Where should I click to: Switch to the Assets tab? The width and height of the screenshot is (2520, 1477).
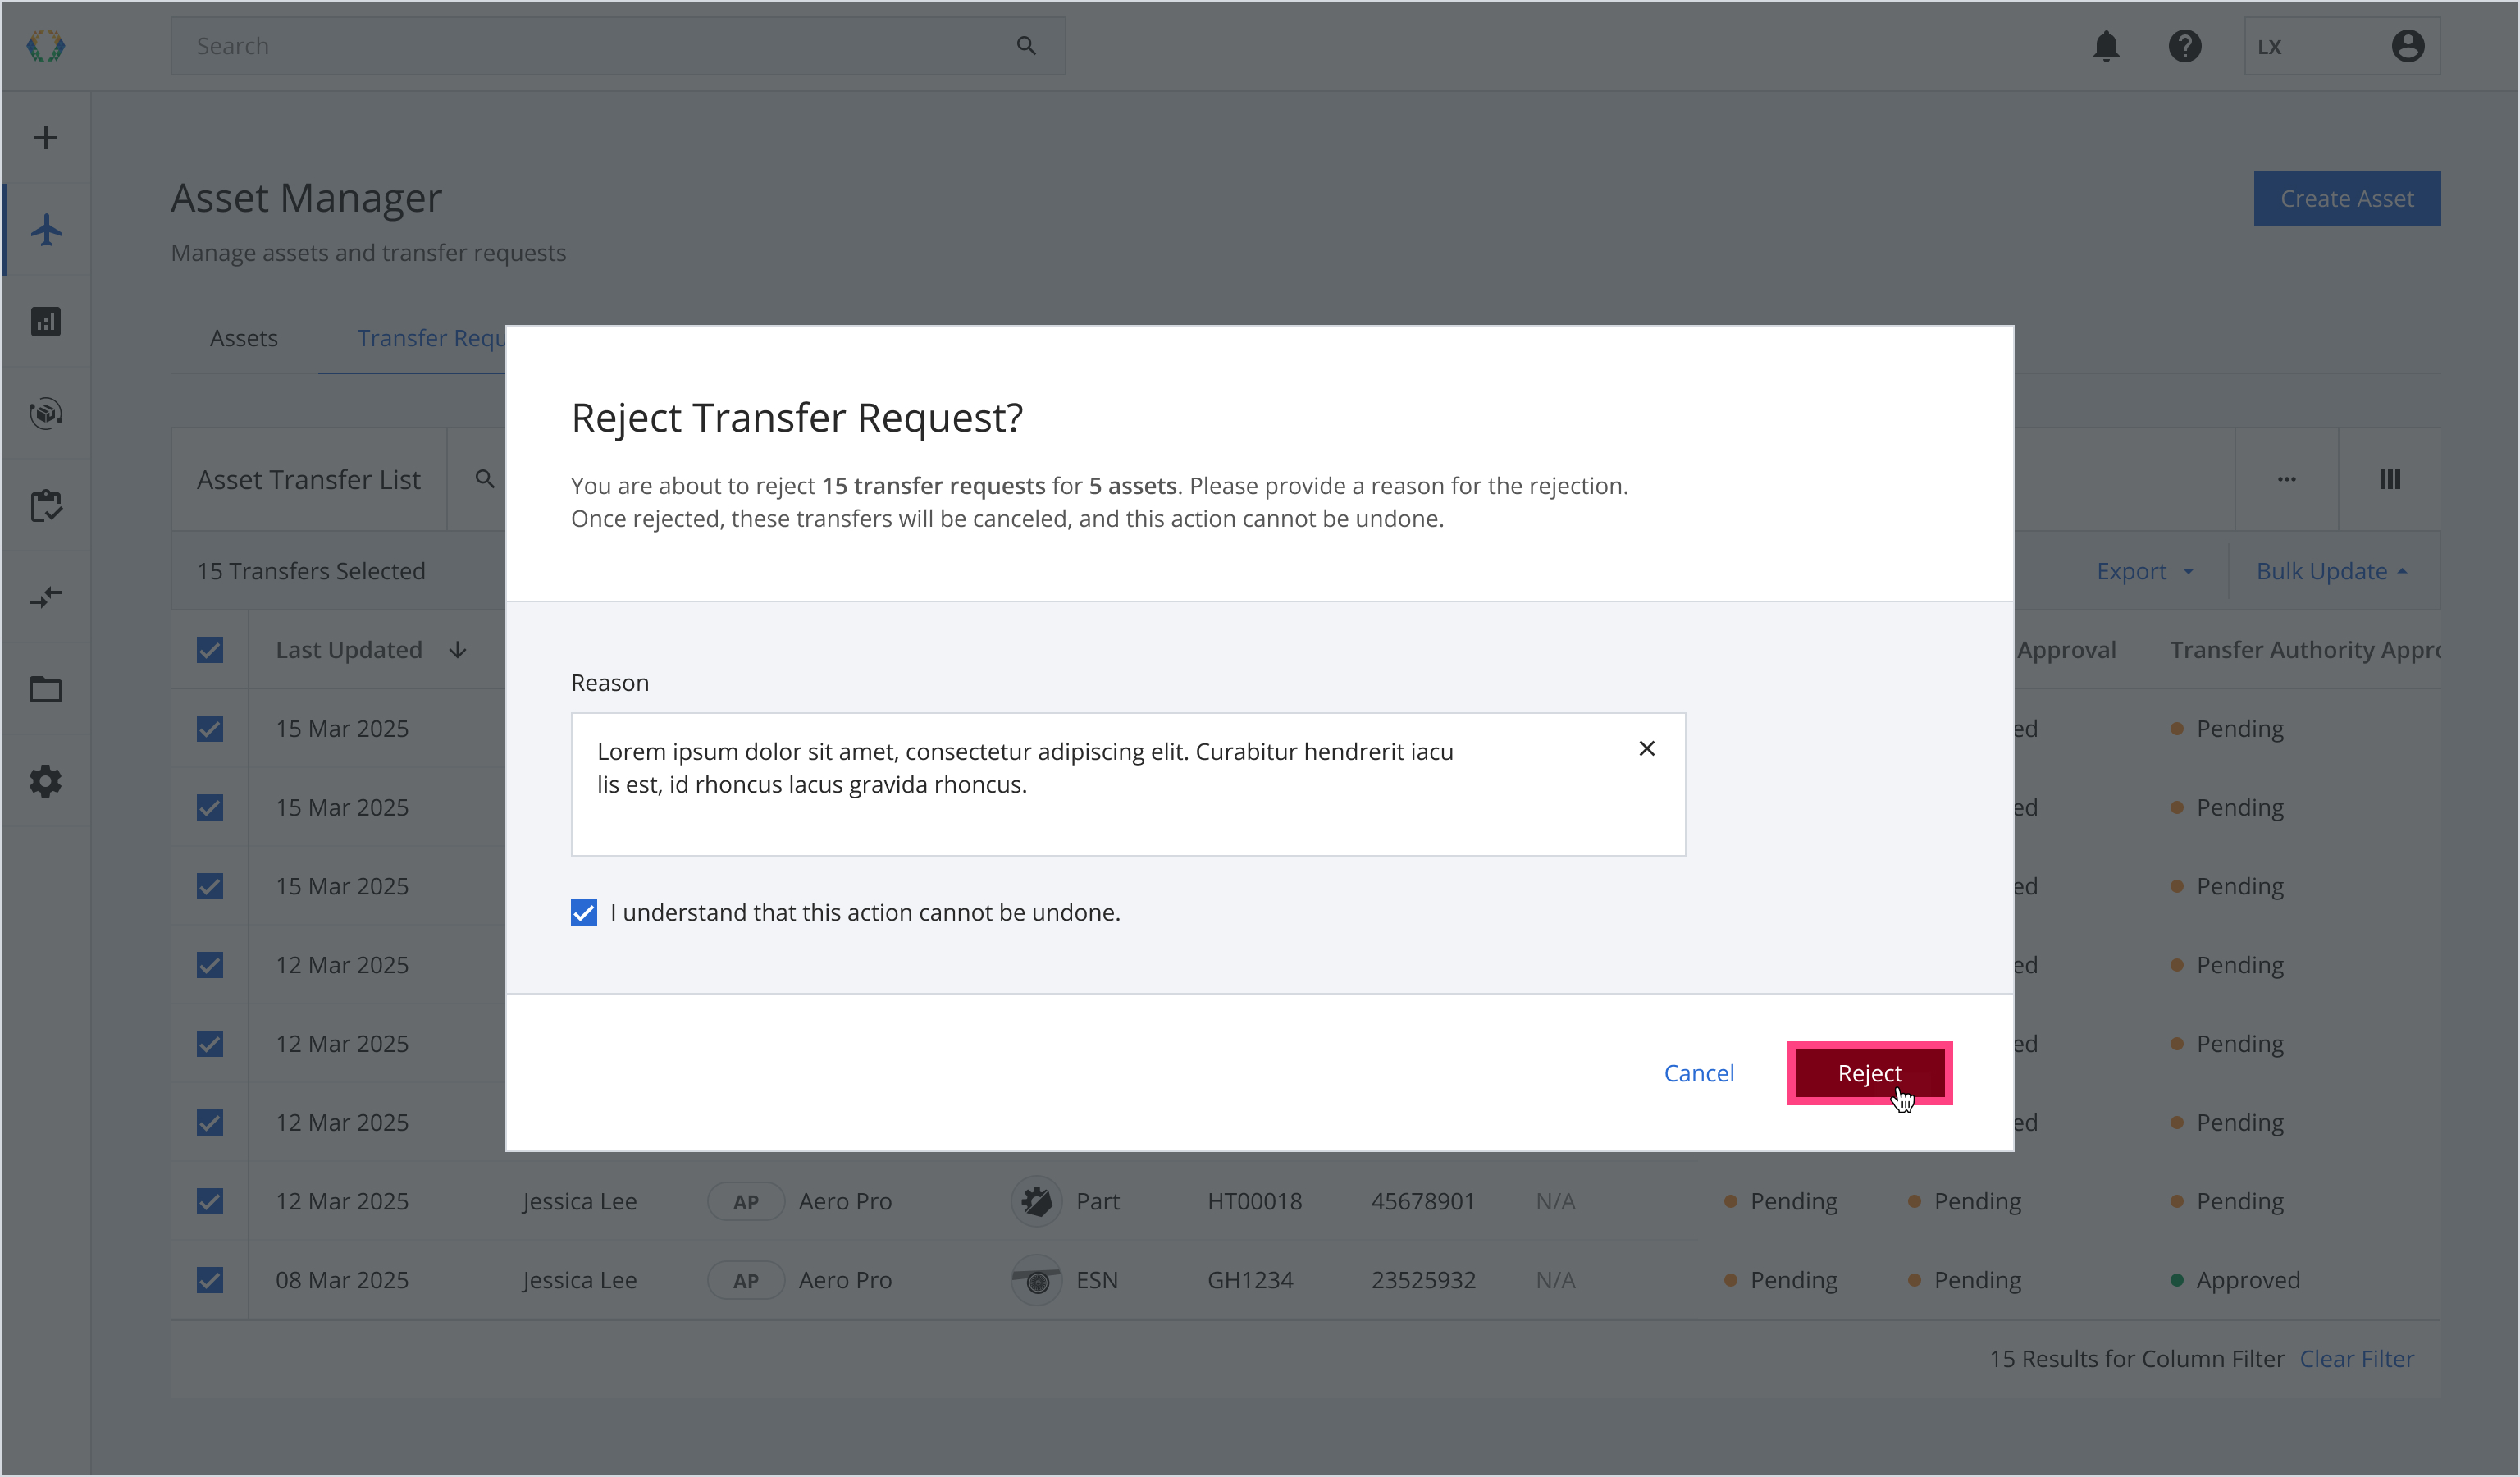click(x=244, y=338)
